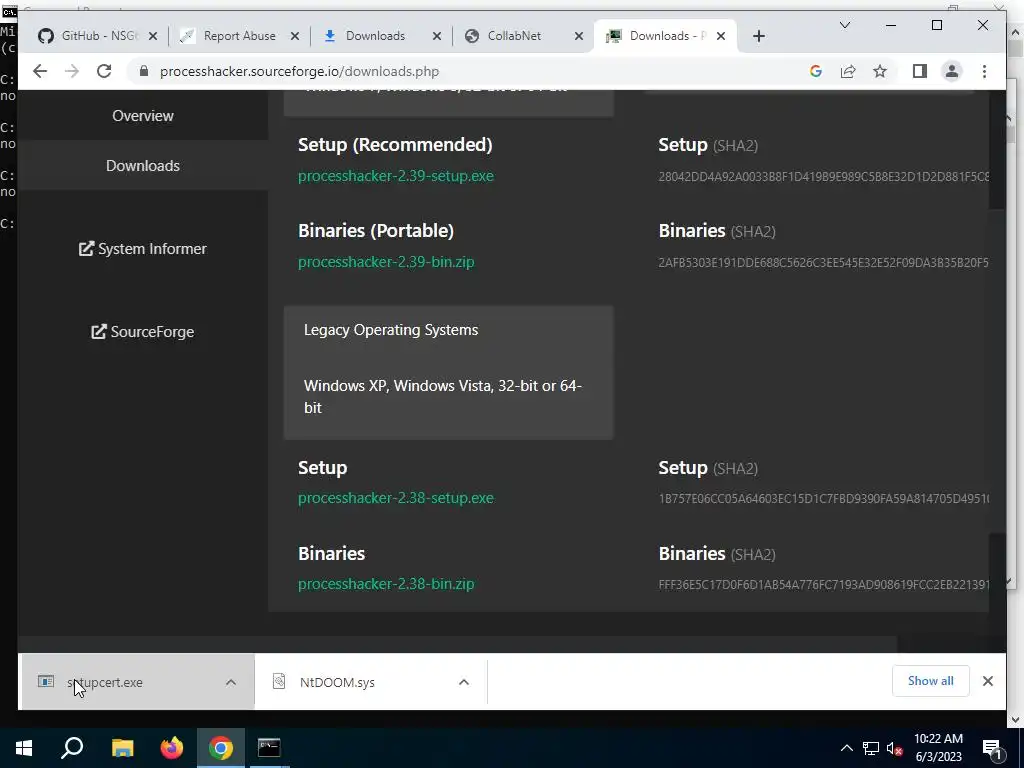
Task: Show hidden system tray icons
Action: click(846, 748)
